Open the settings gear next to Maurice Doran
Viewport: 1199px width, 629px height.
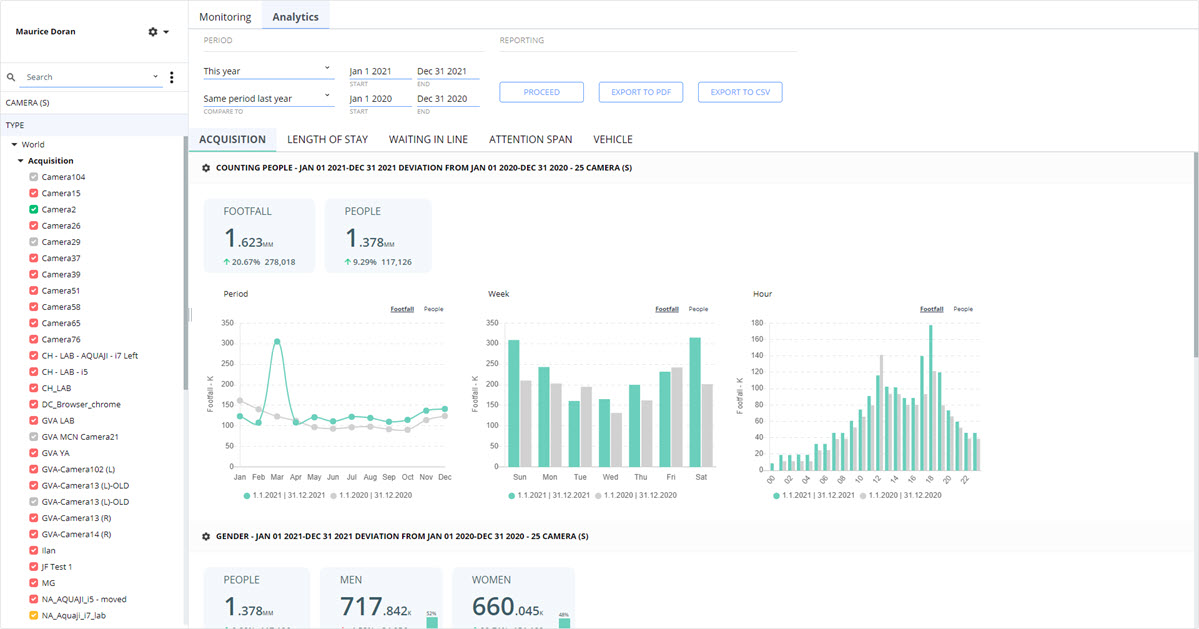(153, 32)
